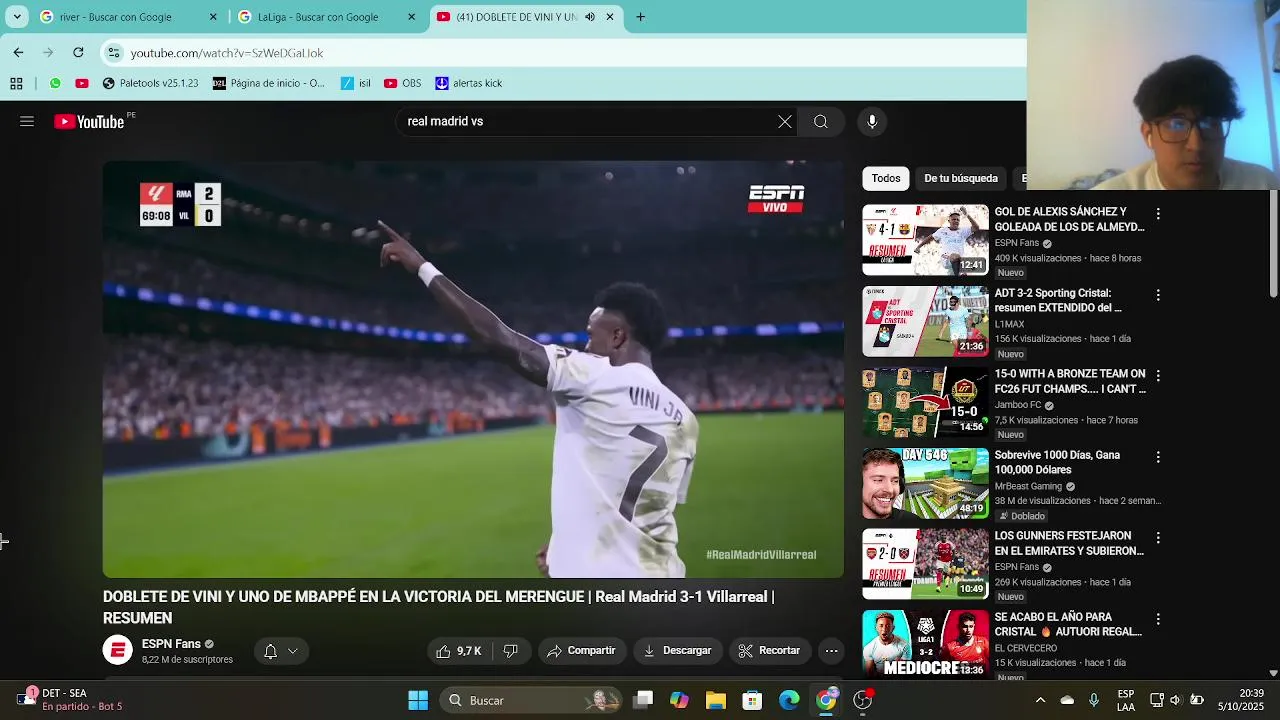Screen dimensions: 1280x720
Task: Open the Chrome apps grid bookmark
Action: 16,84
